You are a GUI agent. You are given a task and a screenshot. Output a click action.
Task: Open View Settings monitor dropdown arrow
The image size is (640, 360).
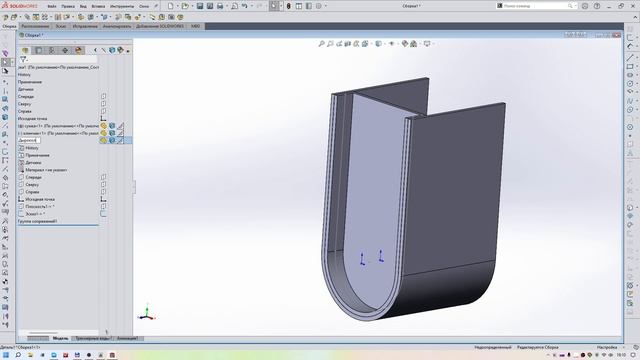(x=433, y=43)
